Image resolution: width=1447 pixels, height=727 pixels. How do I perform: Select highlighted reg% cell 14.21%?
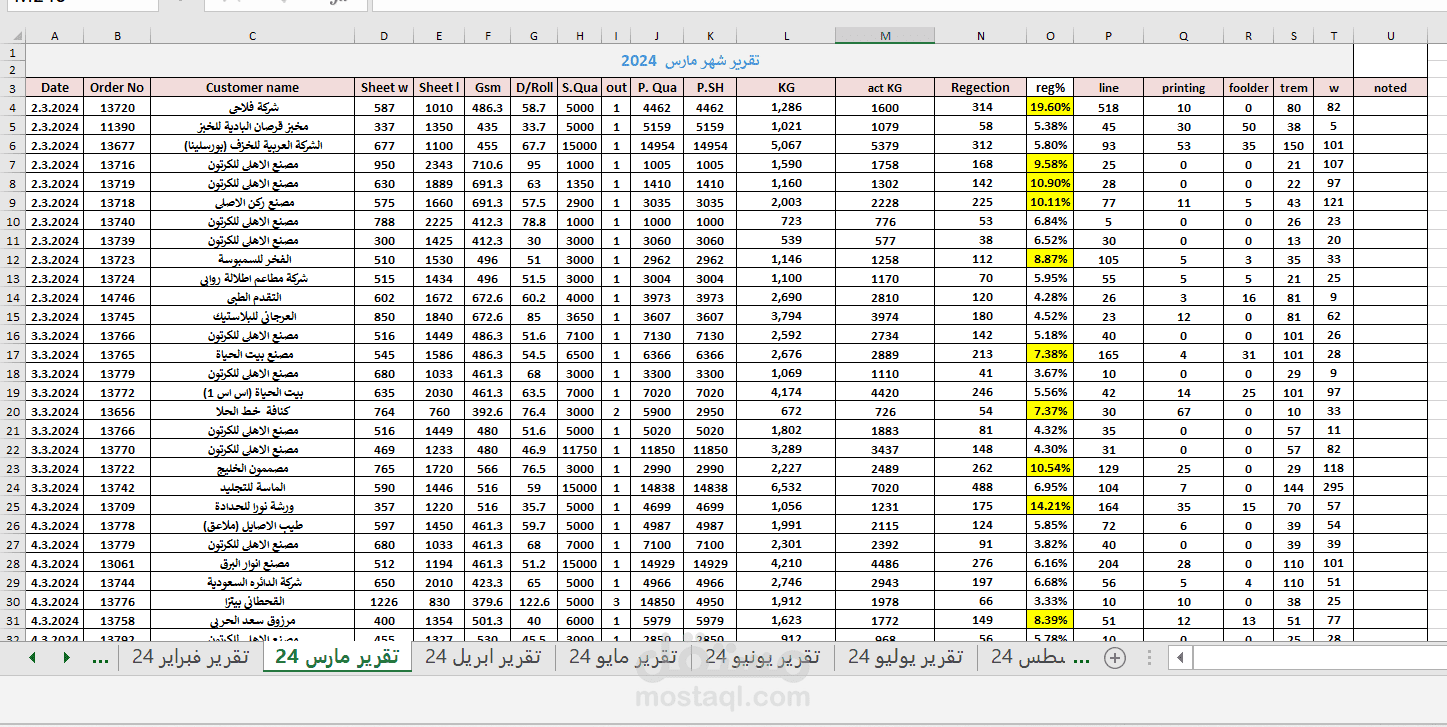[x=1050, y=506]
